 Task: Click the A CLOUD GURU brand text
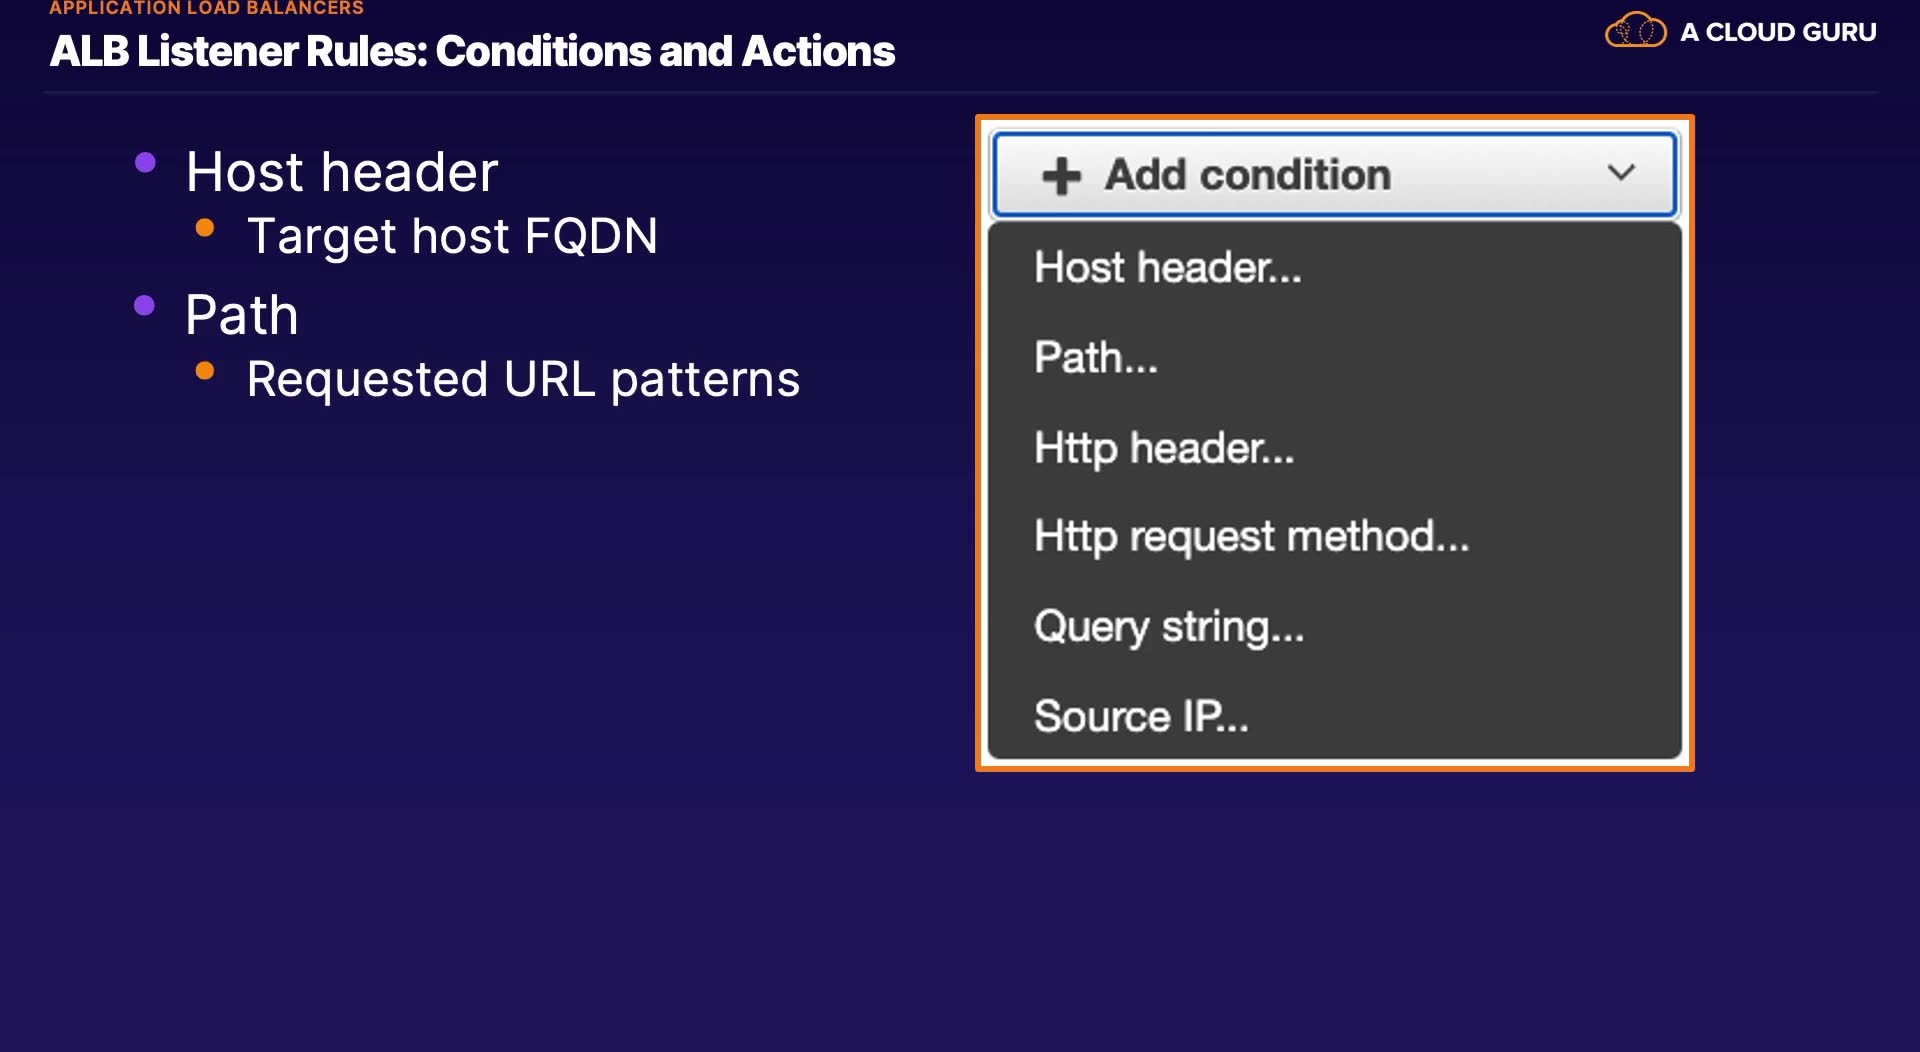pos(1778,32)
